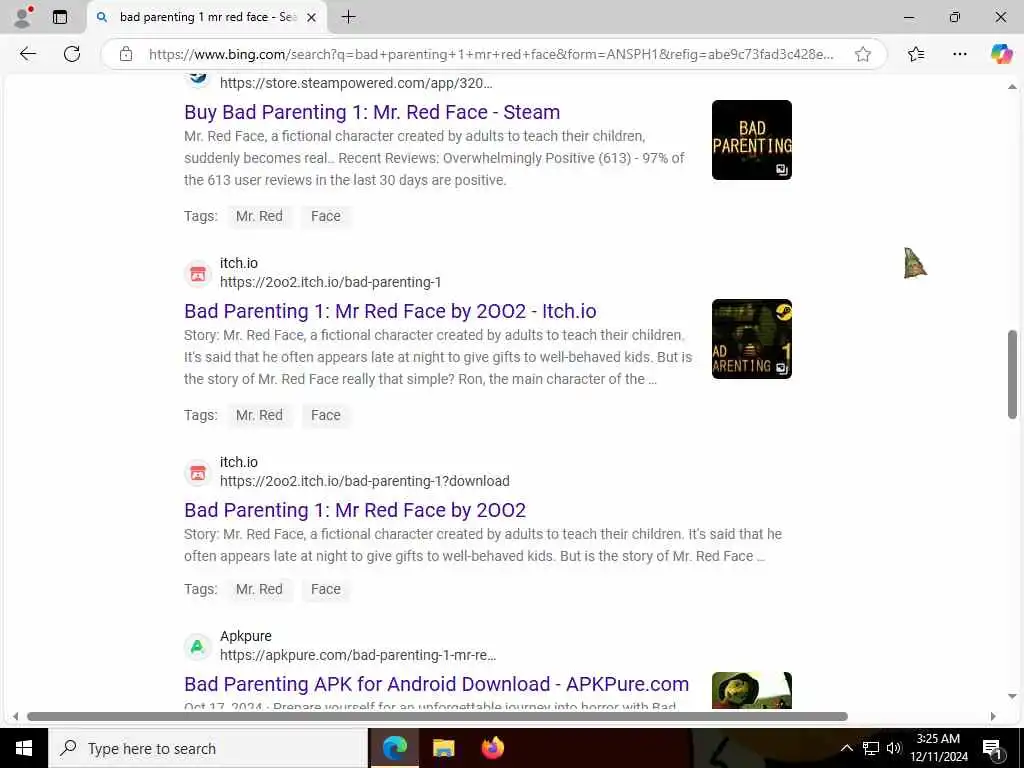1024x768 pixels.
Task: Click itch.io favicon of first itch.io result
Action: (x=198, y=274)
